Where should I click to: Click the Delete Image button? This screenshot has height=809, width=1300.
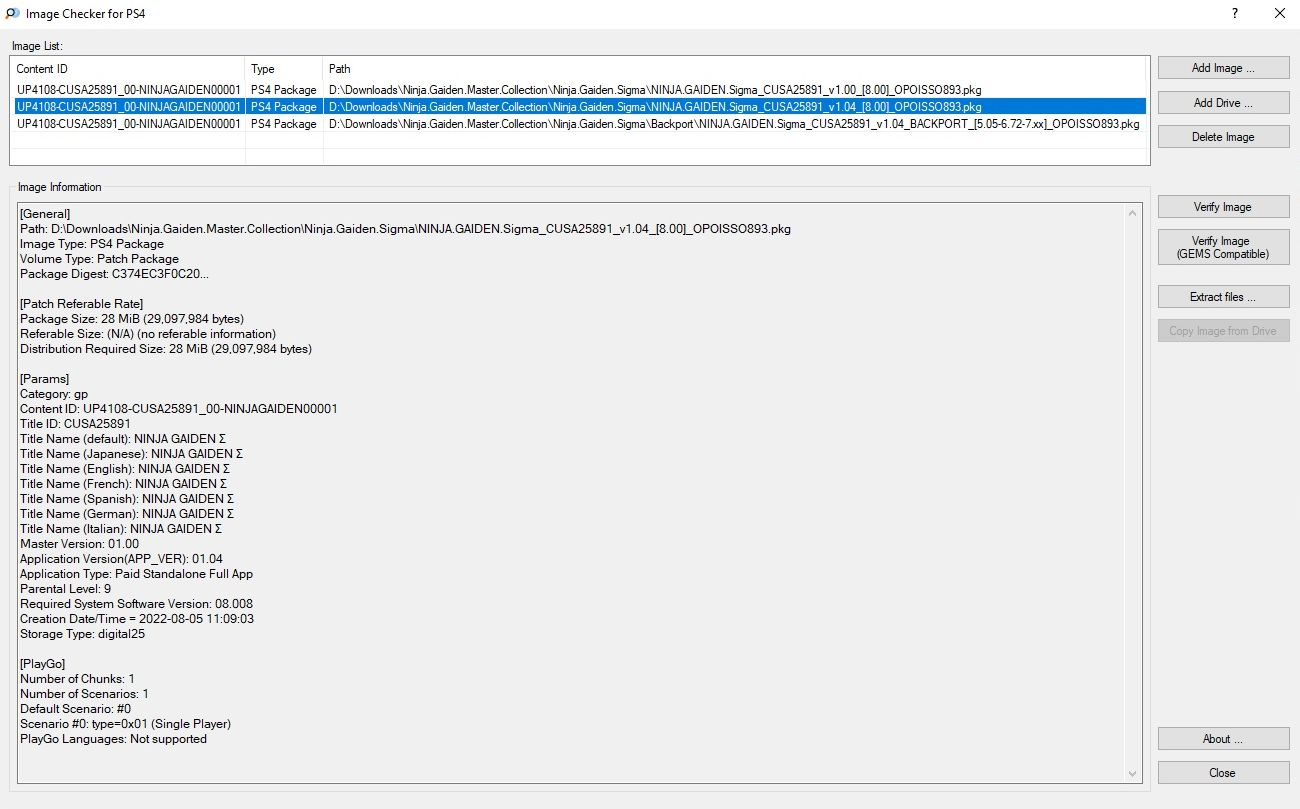pyautogui.click(x=1223, y=137)
